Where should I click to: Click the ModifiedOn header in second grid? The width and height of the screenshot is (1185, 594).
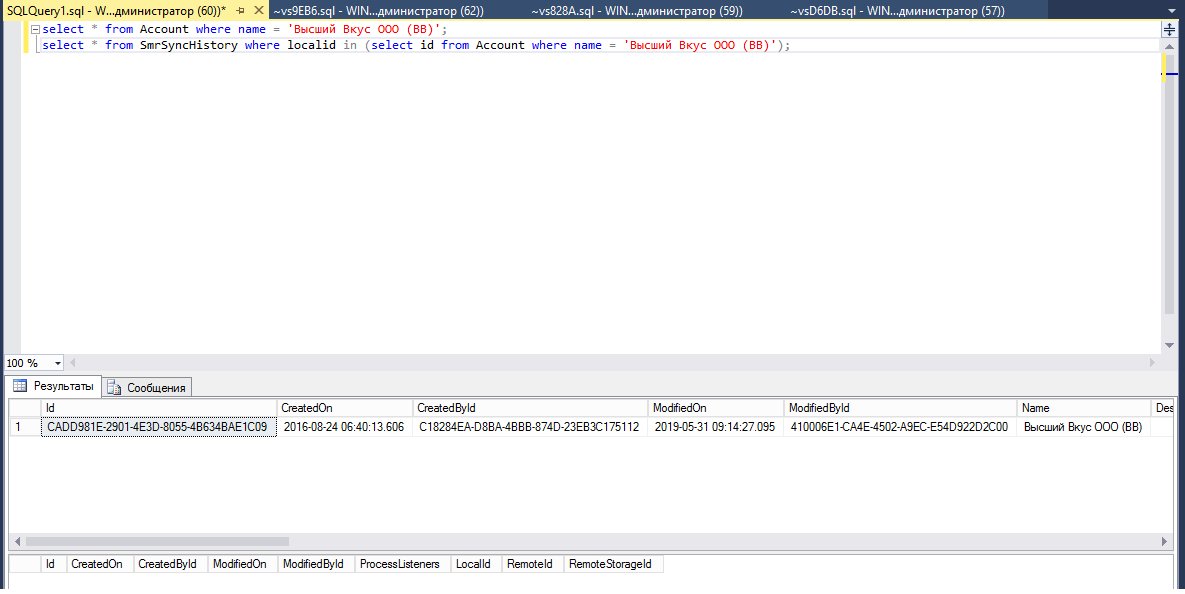243,564
